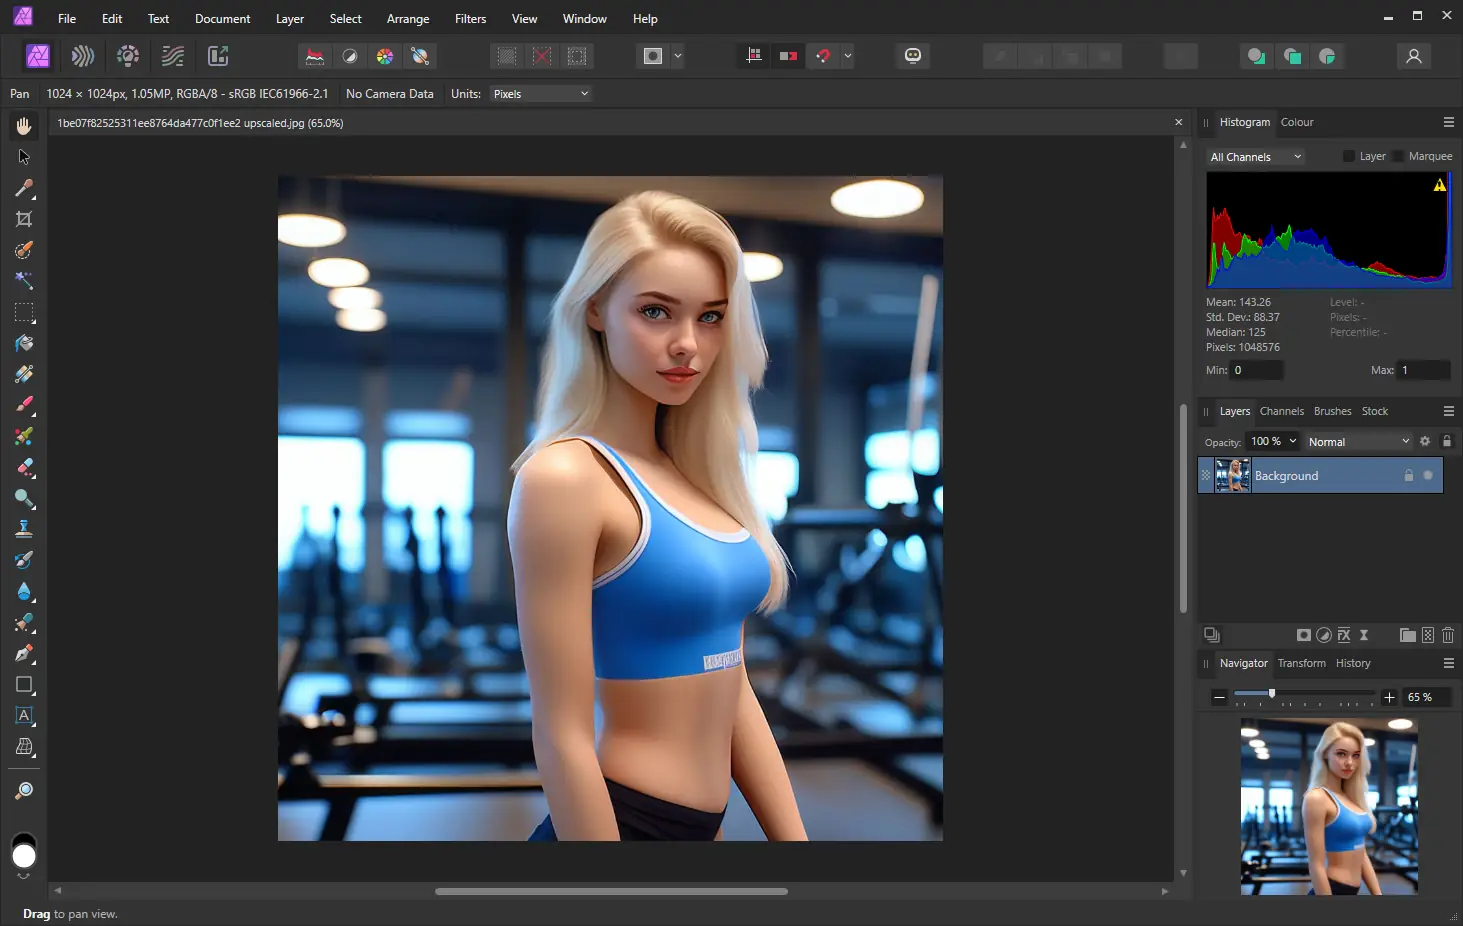Select the Artistic Text tool
Image resolution: width=1463 pixels, height=926 pixels.
24,716
